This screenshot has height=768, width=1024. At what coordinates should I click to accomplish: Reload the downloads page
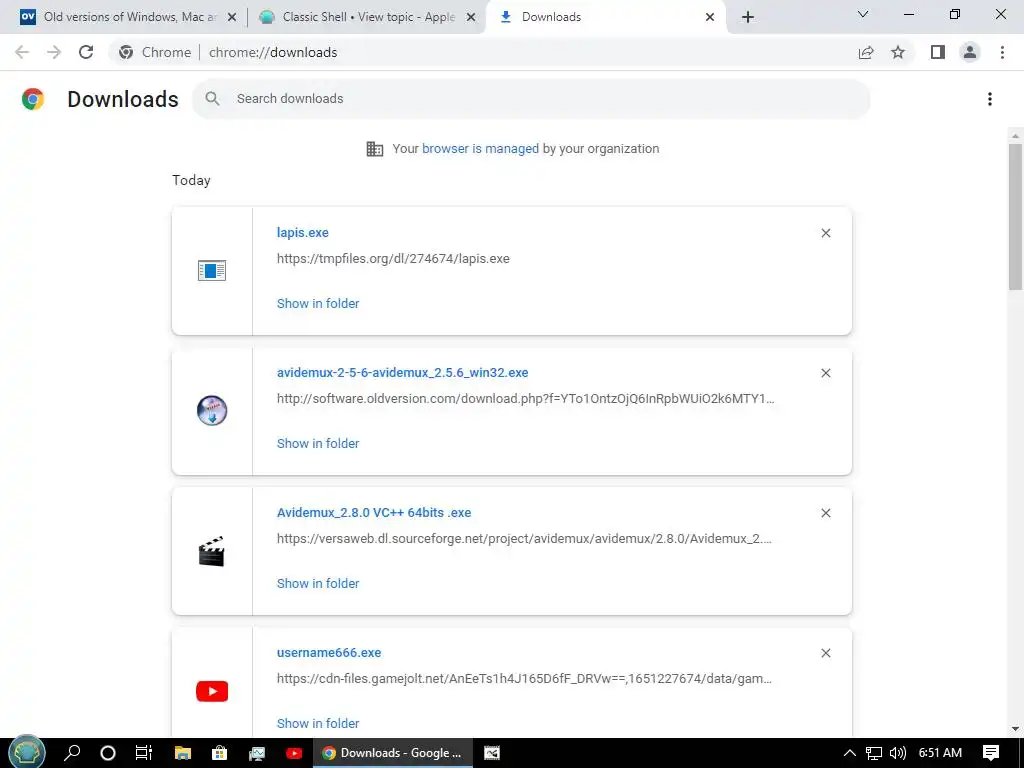pos(86,52)
